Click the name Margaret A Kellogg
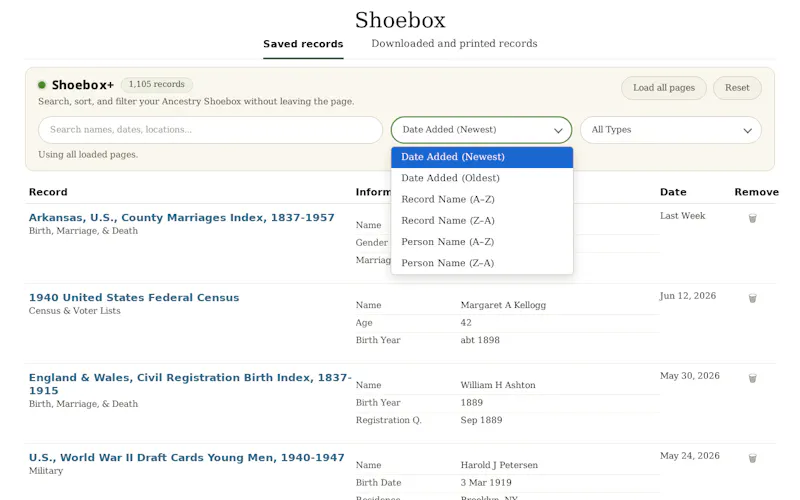 coord(503,305)
